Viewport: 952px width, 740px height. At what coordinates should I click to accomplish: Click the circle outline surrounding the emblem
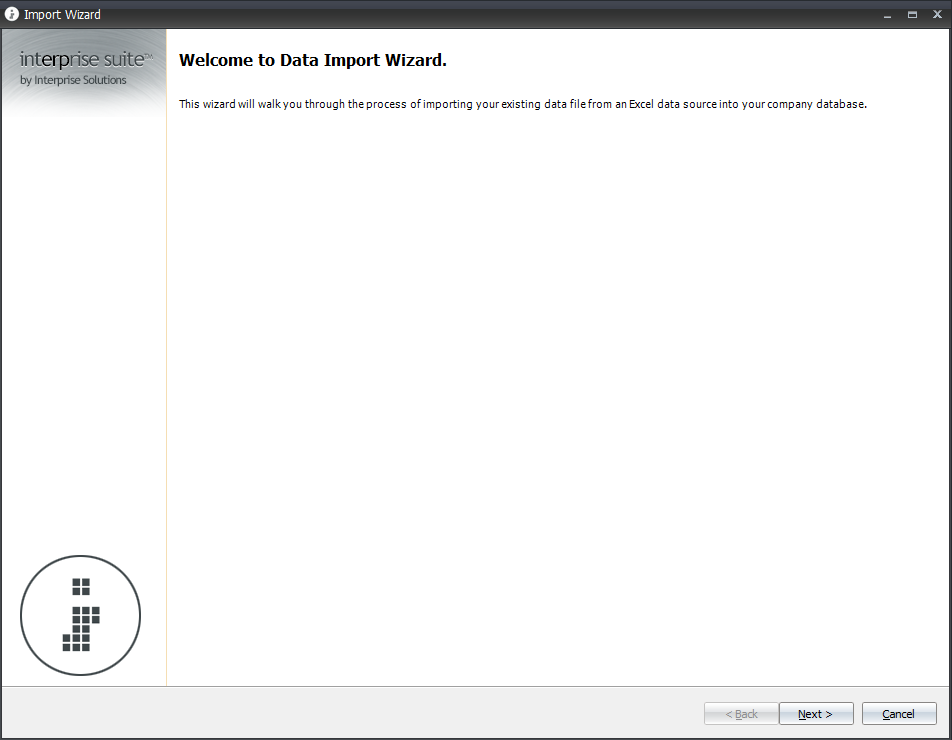point(80,557)
